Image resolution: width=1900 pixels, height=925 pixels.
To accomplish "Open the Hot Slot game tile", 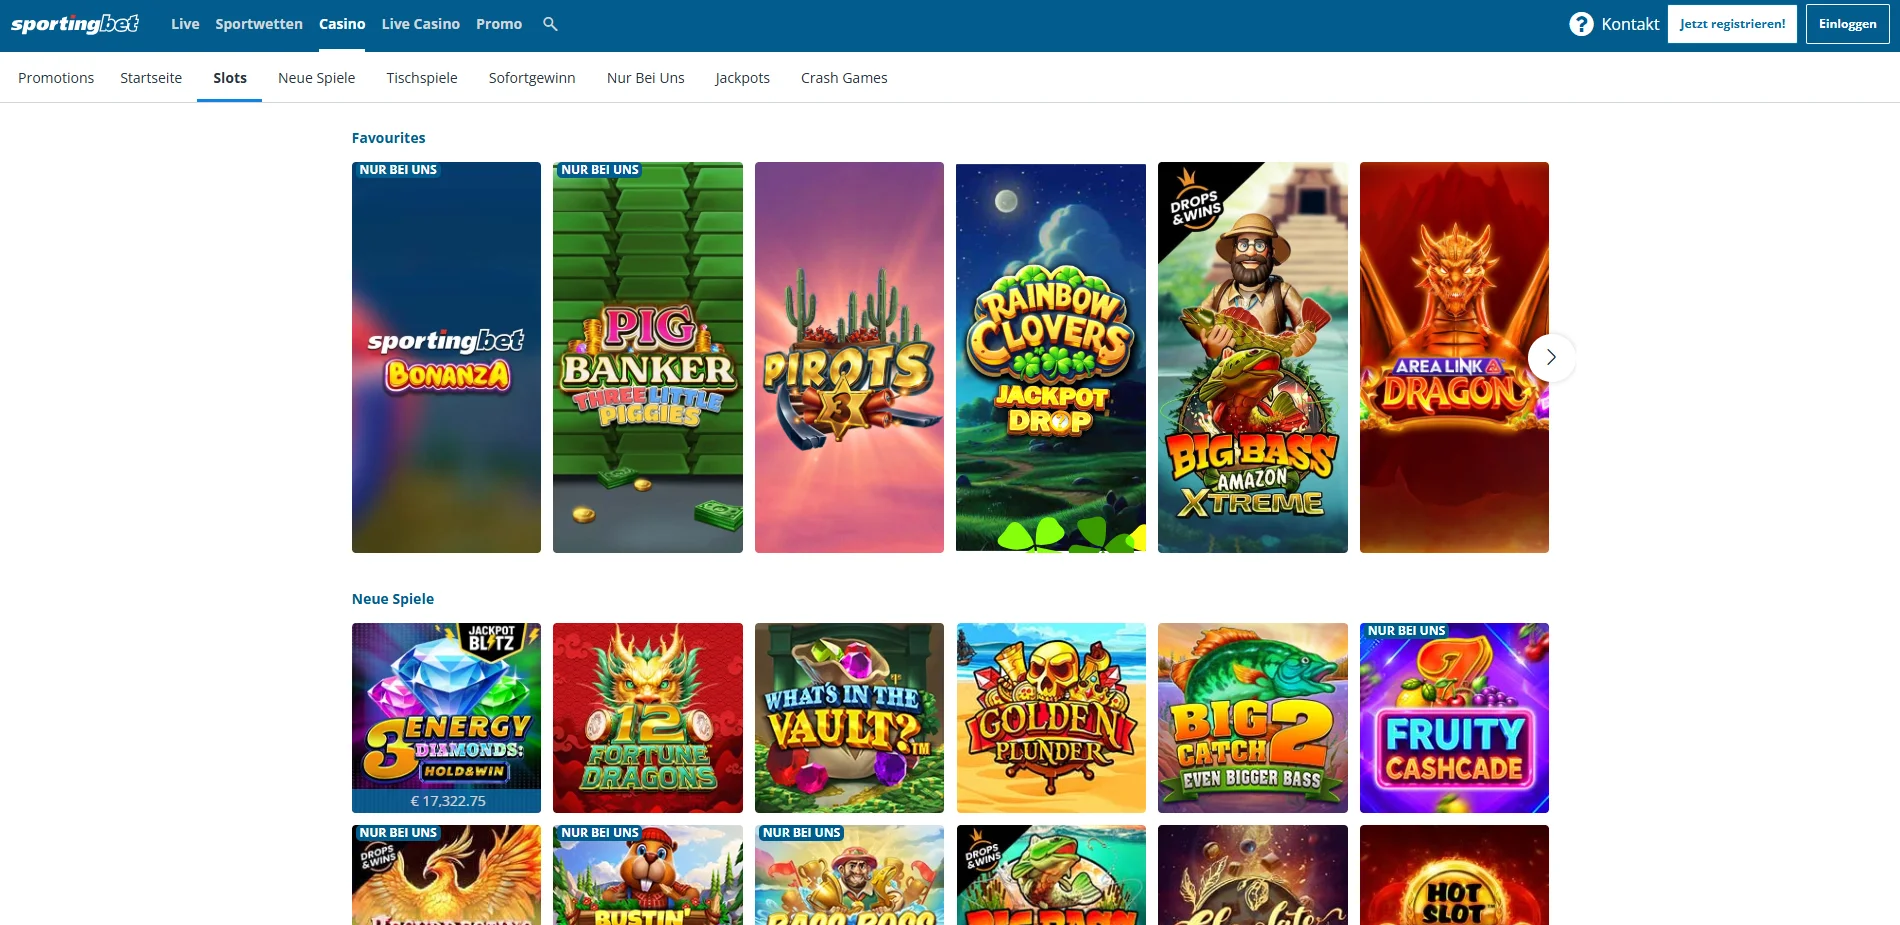I will pyautogui.click(x=1454, y=875).
